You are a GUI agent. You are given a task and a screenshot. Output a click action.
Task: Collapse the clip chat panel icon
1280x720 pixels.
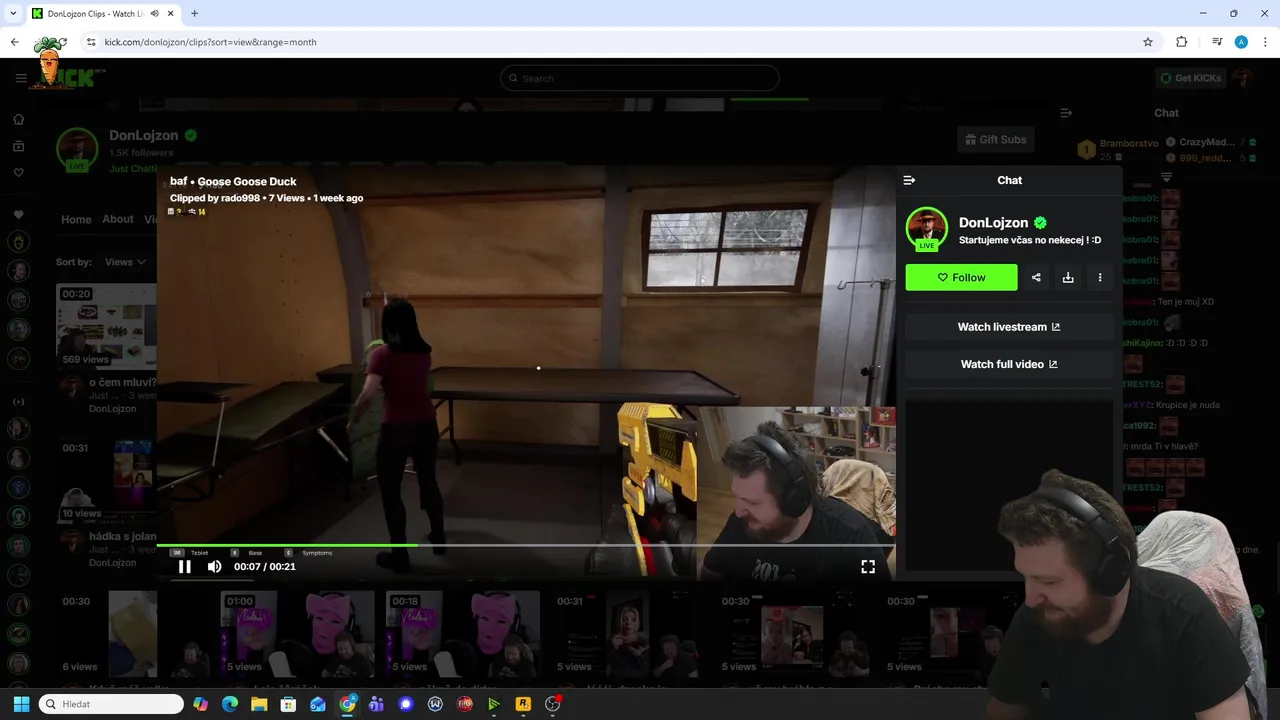pos(909,180)
